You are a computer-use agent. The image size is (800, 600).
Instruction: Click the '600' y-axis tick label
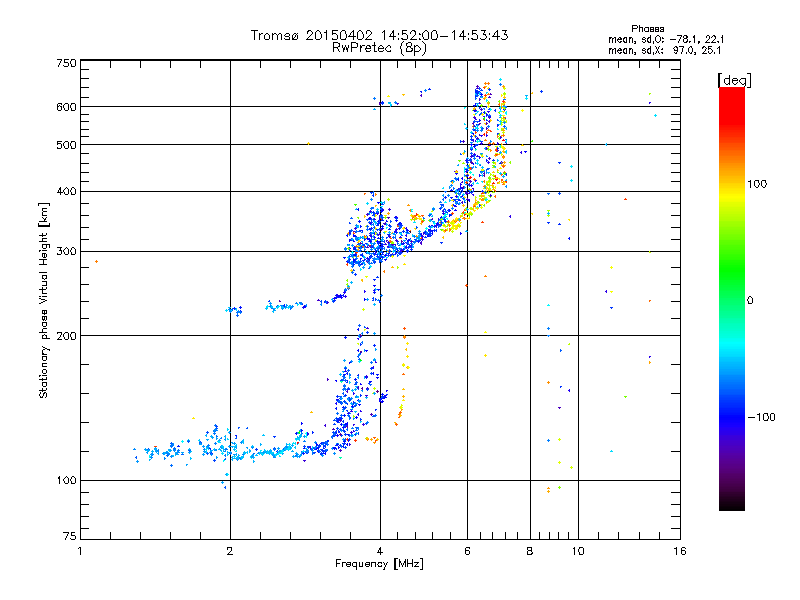(x=67, y=107)
